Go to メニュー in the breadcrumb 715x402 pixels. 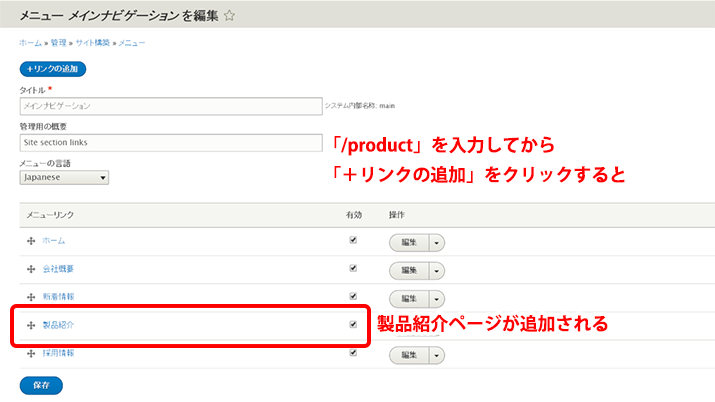pos(132,43)
